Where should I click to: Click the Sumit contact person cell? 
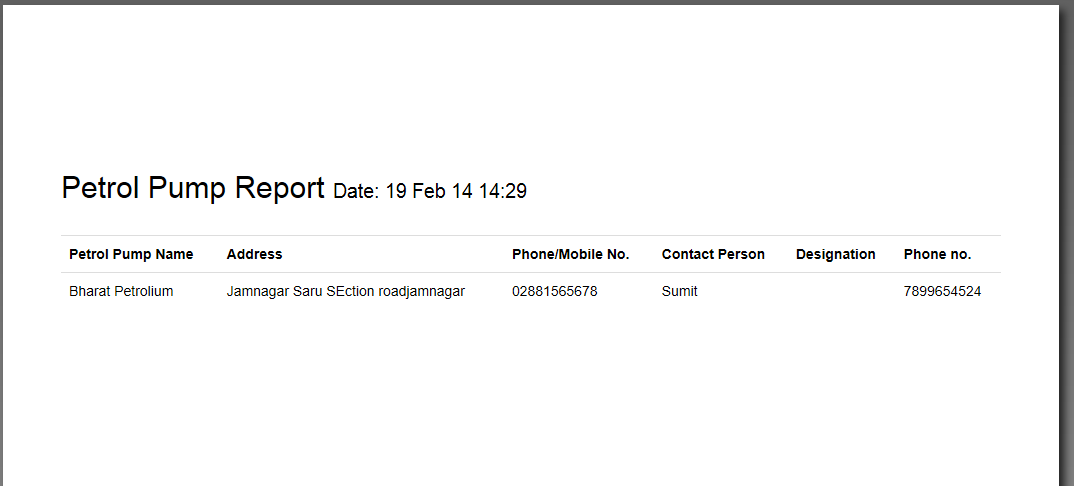[x=679, y=291]
